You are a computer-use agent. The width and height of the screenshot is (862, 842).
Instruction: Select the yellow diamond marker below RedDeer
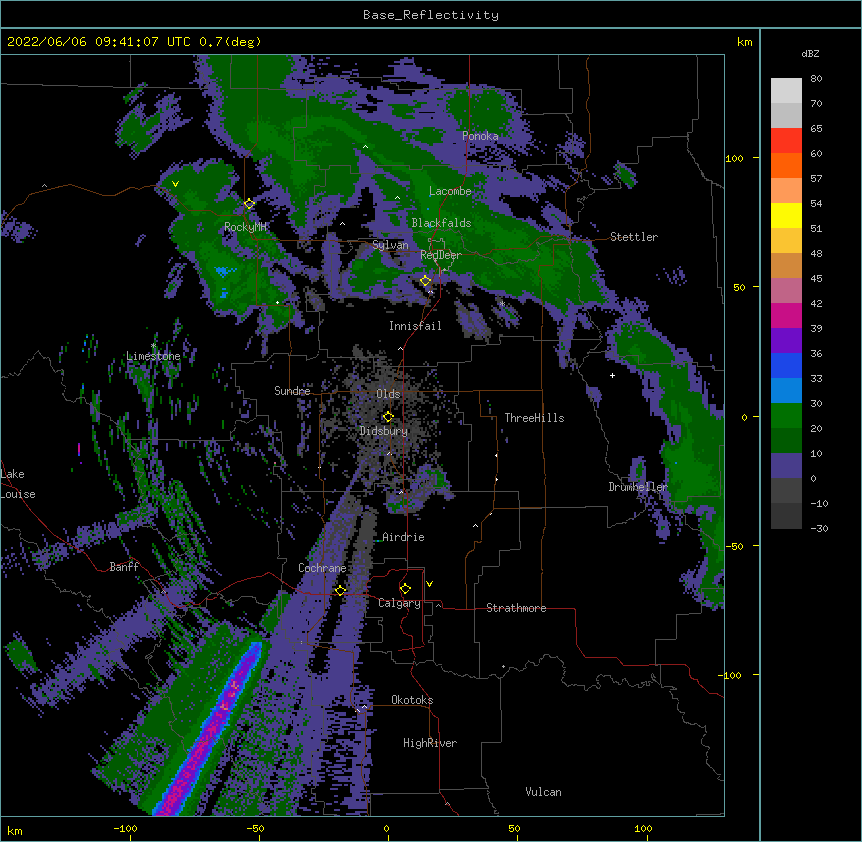coord(425,281)
